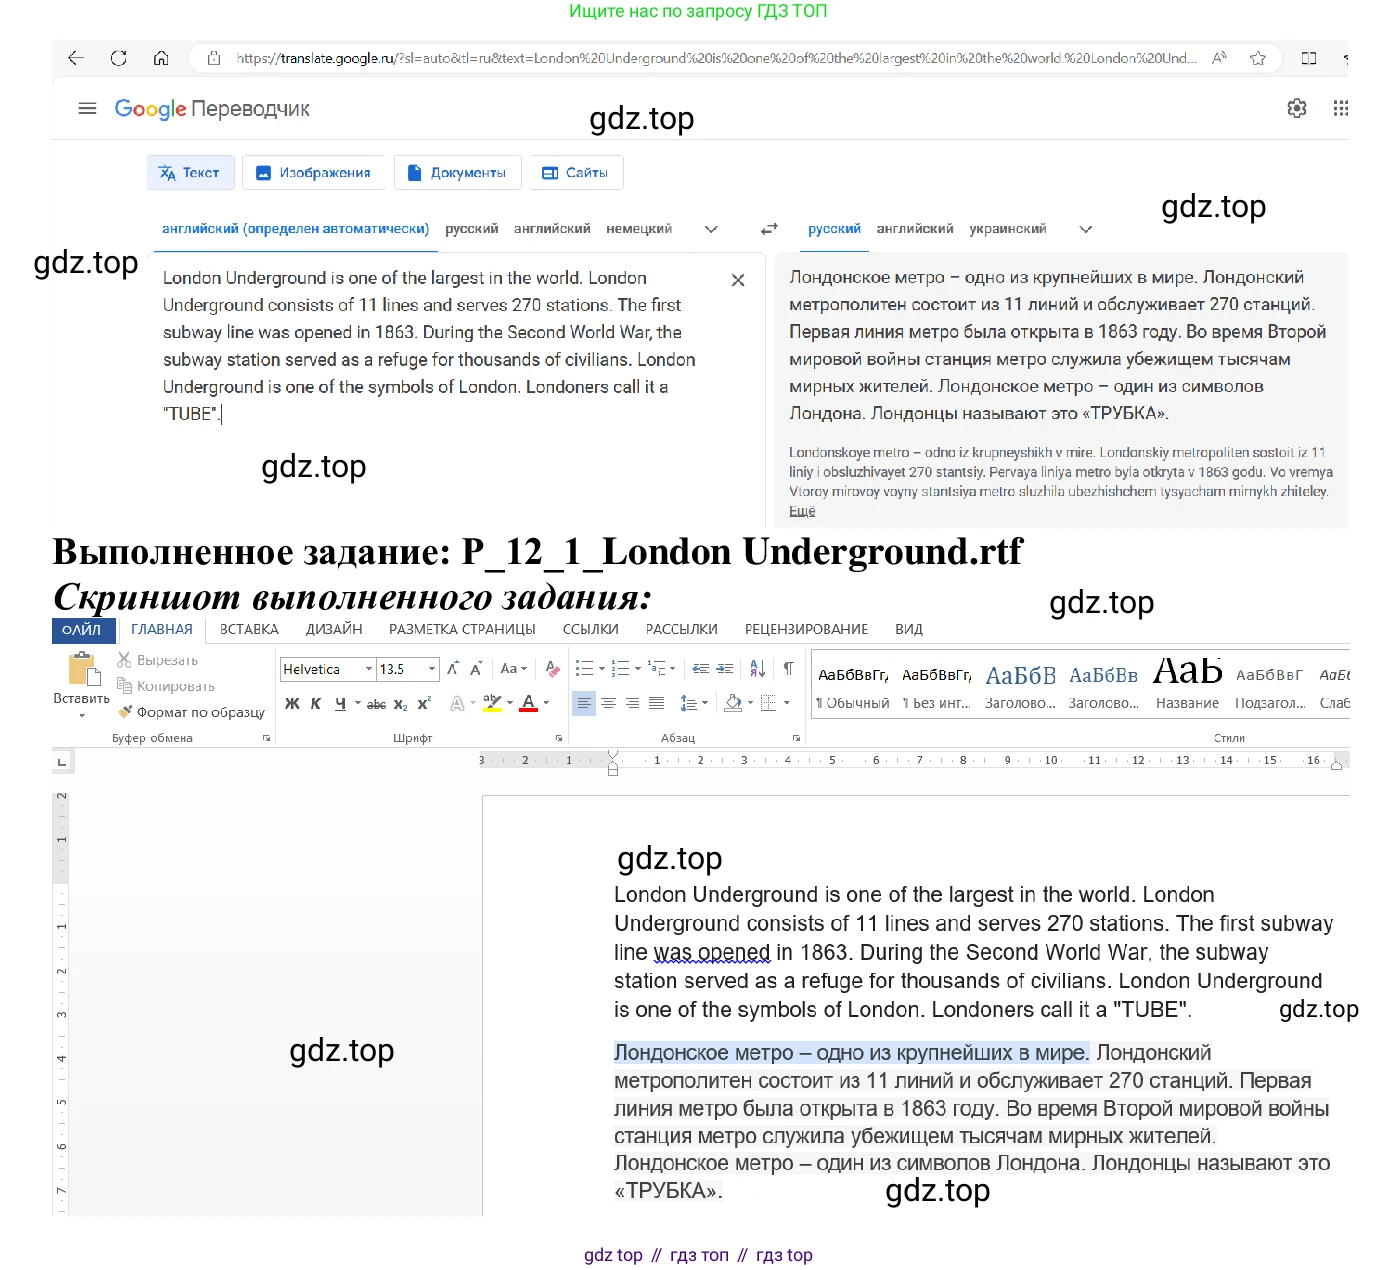Open the ВСТАВКА ribbon tab
The width and height of the screenshot is (1398, 1270).
point(249,629)
